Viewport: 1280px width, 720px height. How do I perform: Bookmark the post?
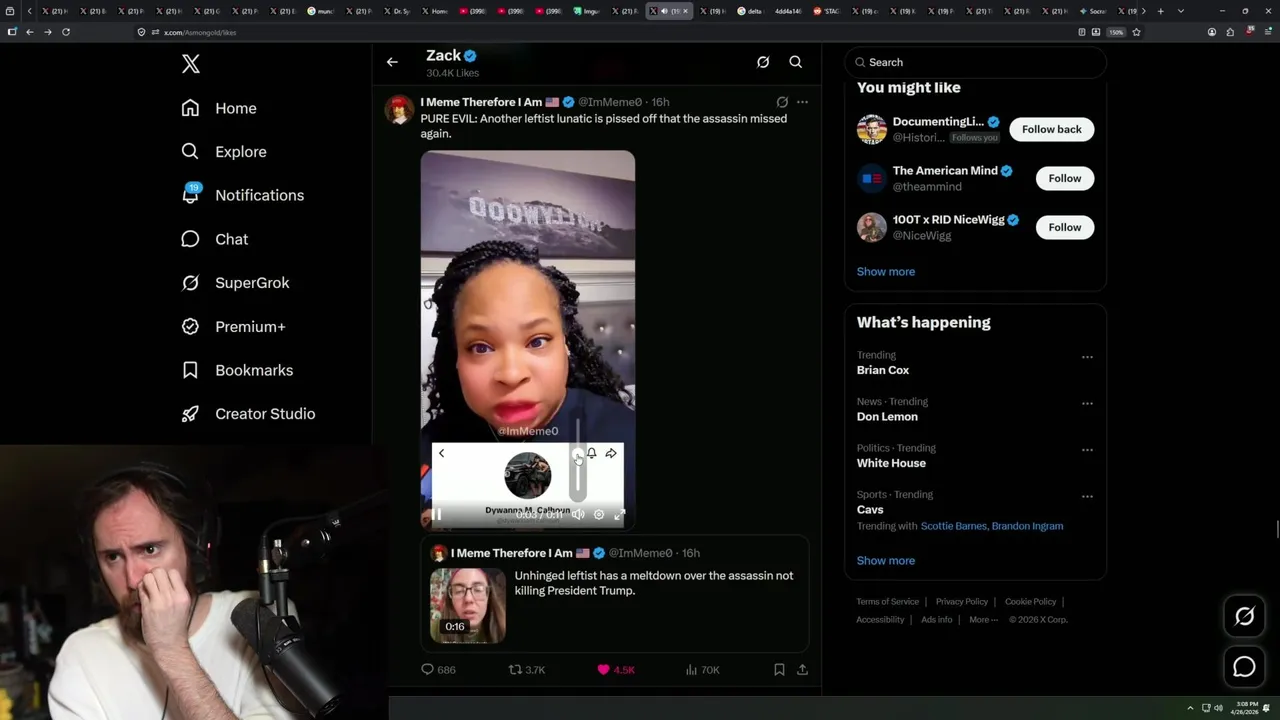click(779, 670)
